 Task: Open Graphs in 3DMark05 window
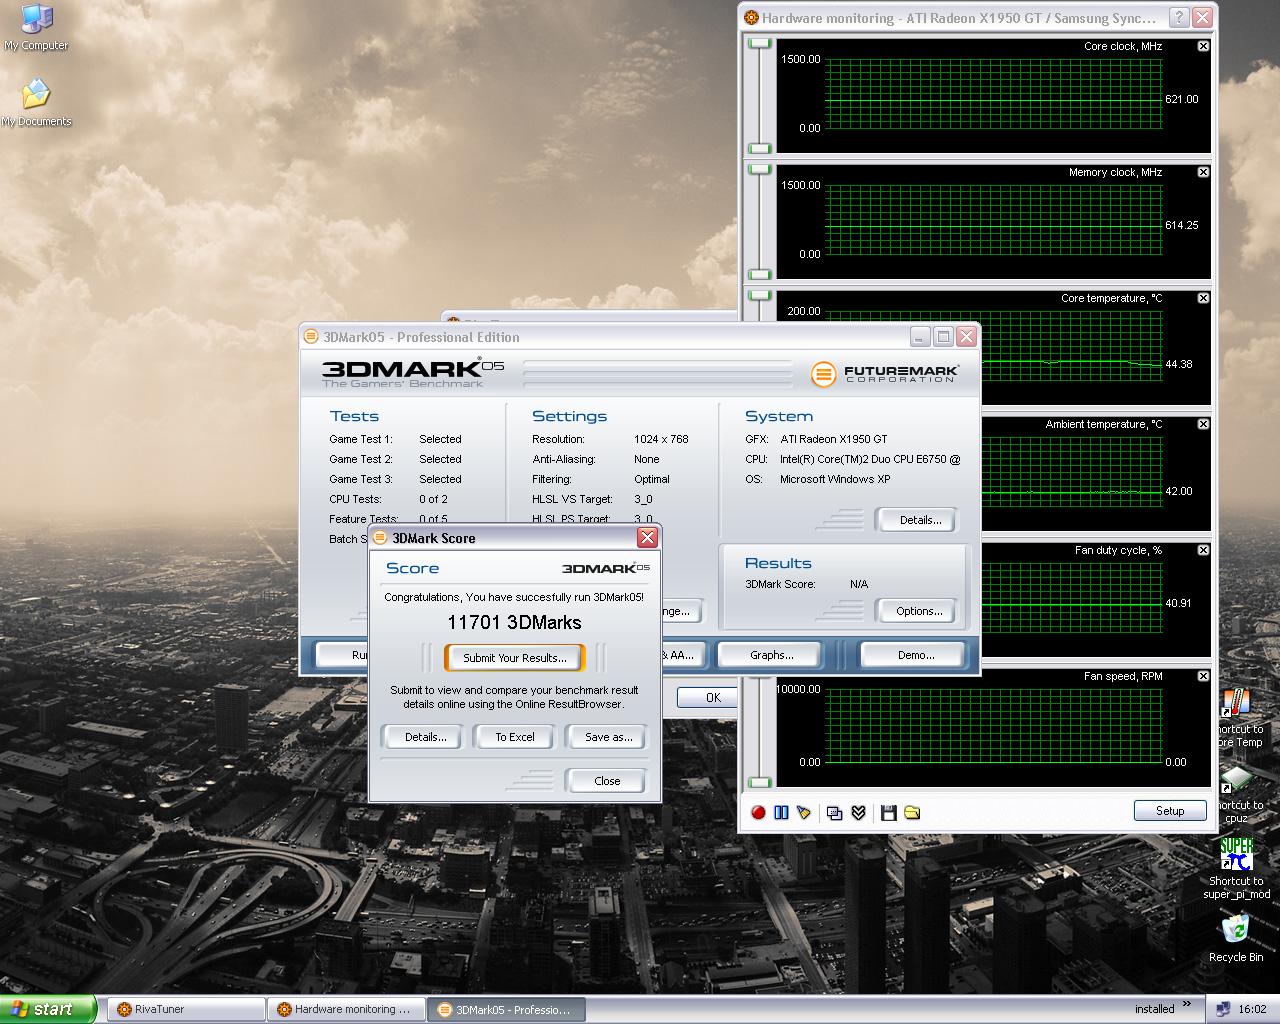771,655
